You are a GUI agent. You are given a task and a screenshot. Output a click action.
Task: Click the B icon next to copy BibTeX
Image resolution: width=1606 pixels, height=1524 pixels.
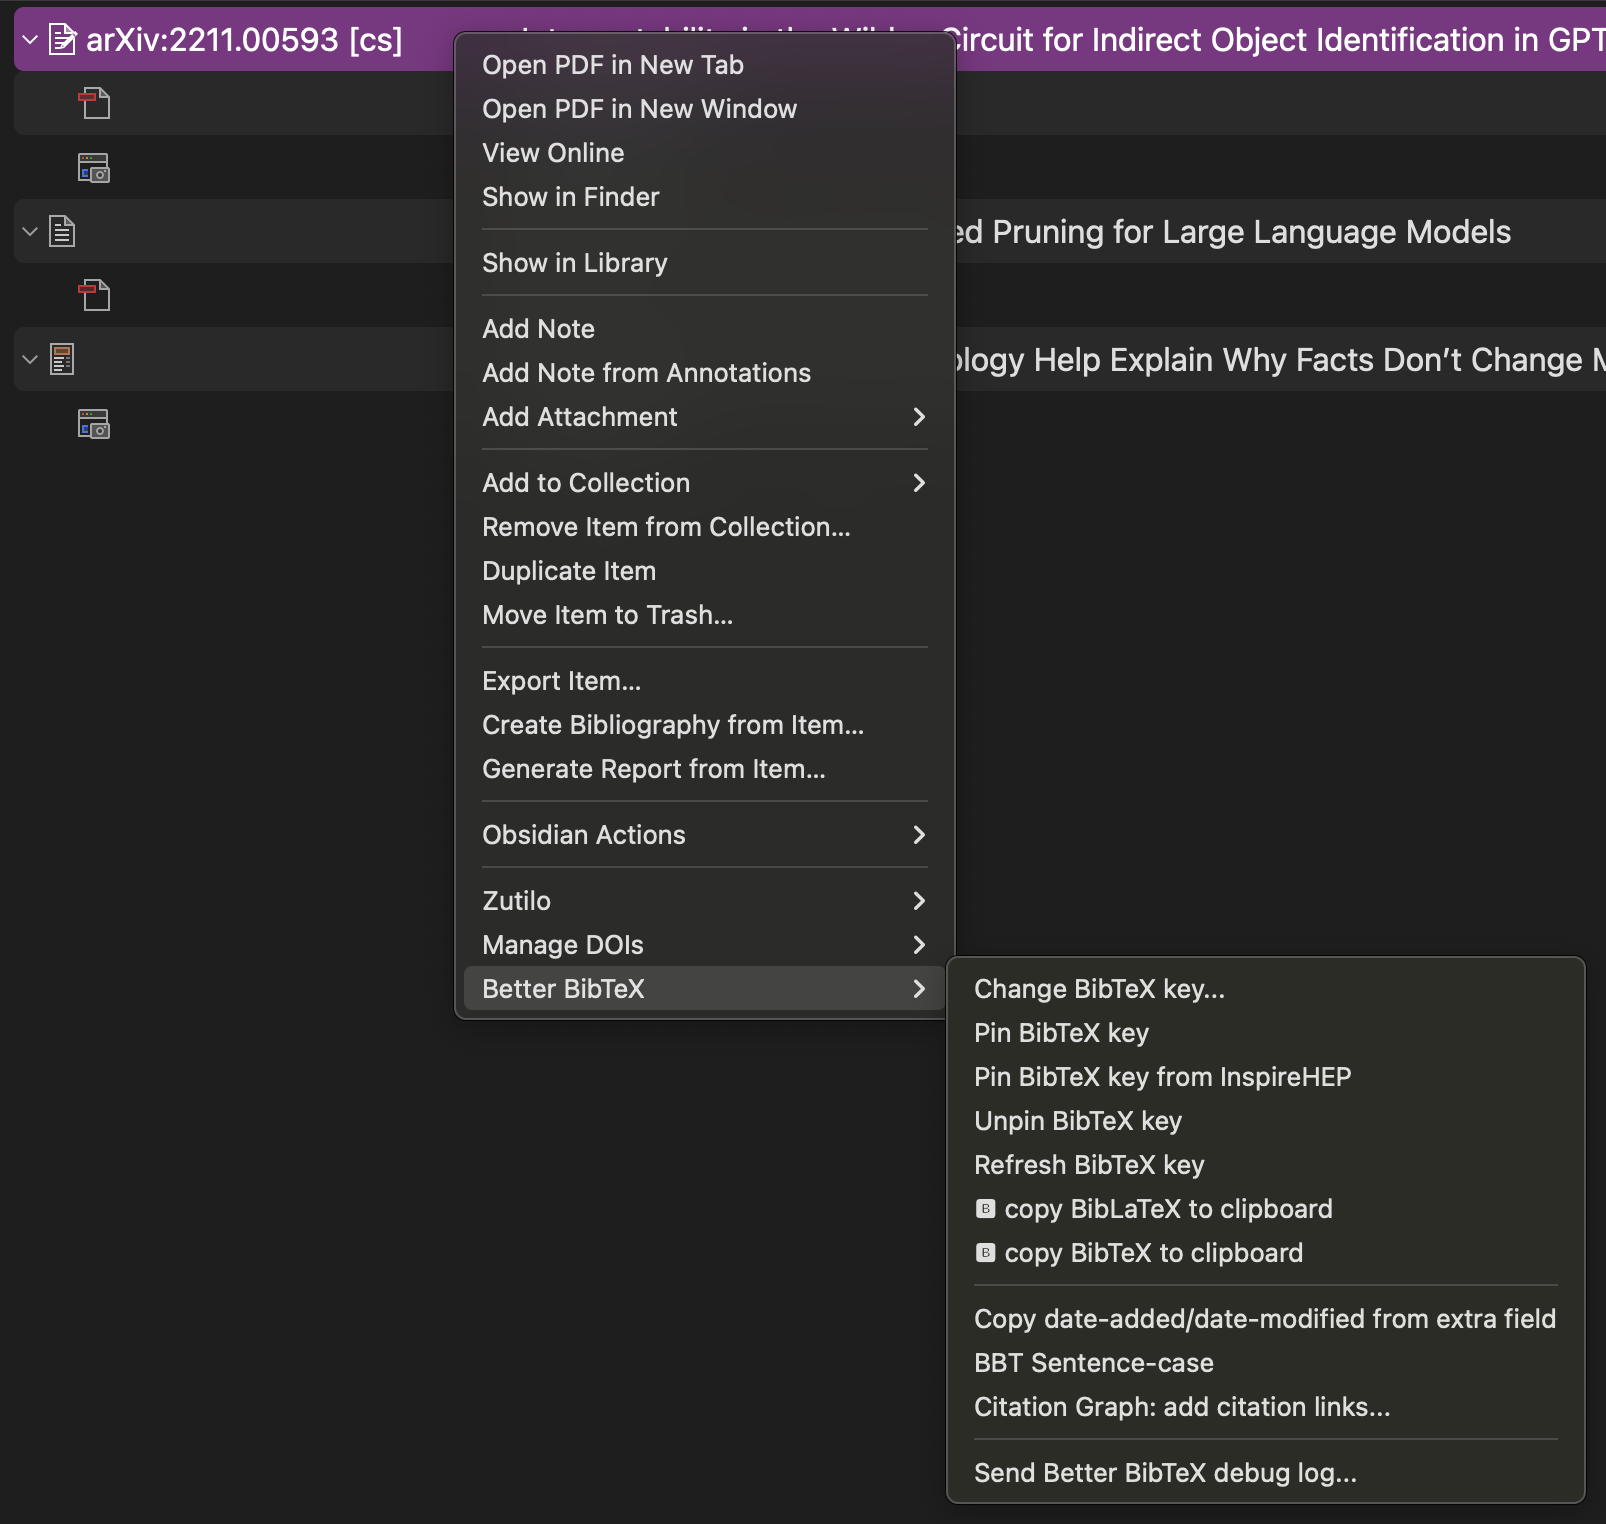[985, 1253]
